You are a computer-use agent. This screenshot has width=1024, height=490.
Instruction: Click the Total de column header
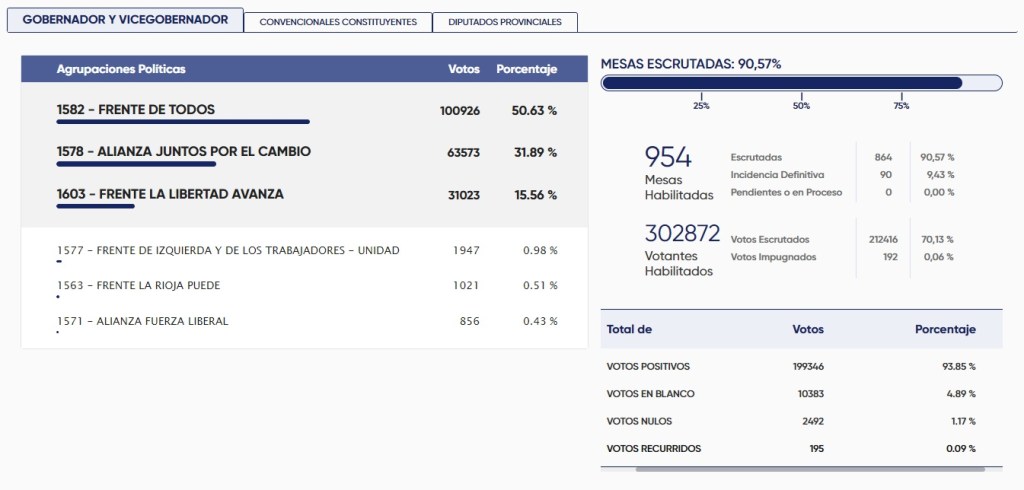click(x=629, y=329)
